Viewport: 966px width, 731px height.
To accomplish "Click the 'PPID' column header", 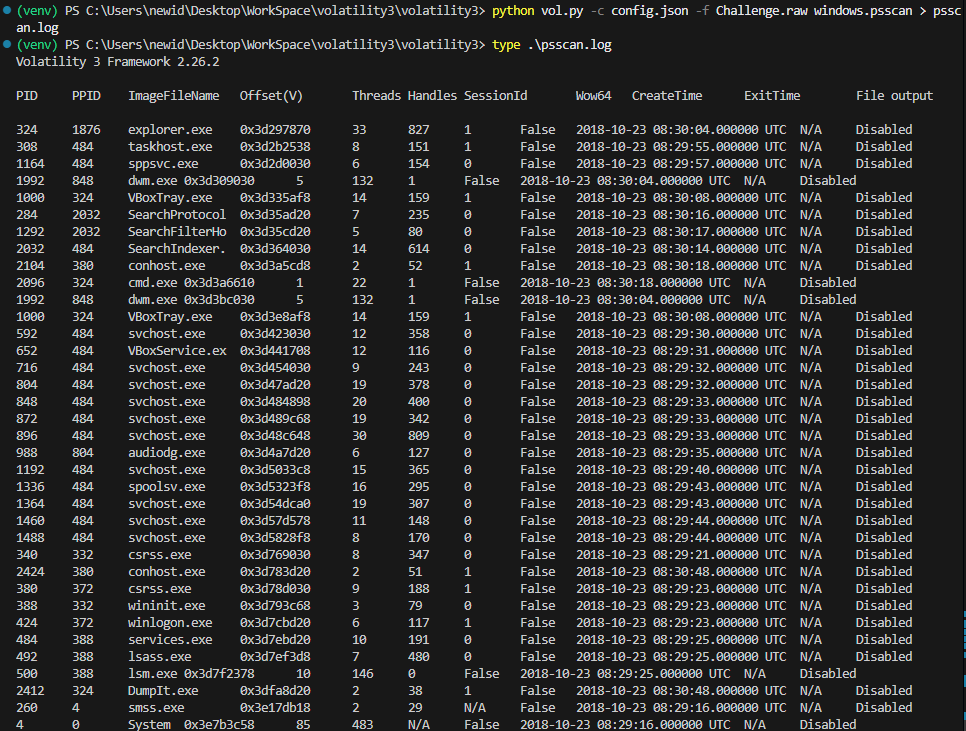I will (x=86, y=95).
